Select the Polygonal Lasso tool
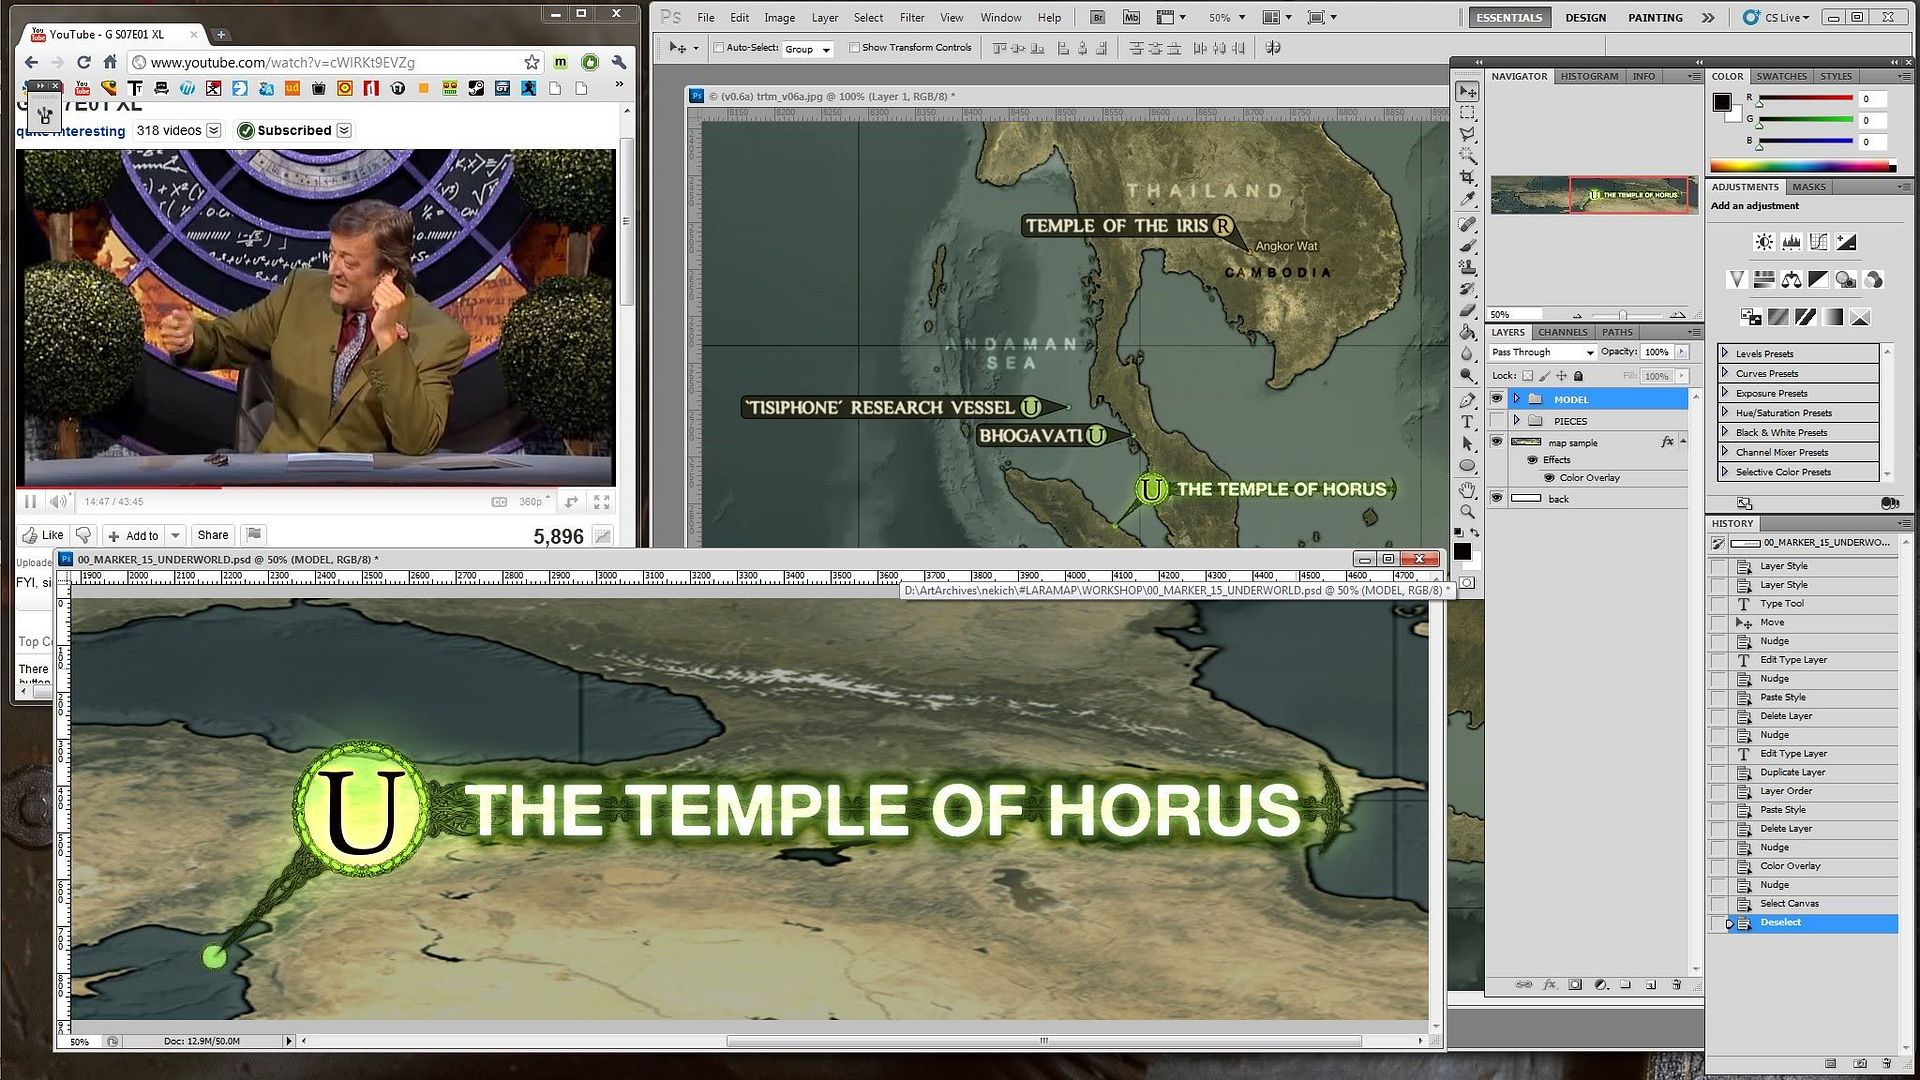 tap(1467, 134)
